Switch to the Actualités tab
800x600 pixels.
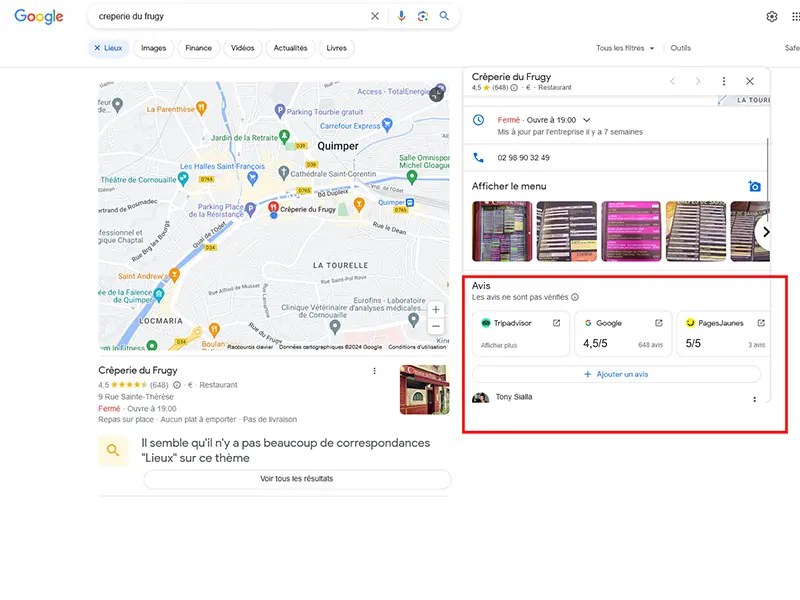(x=290, y=48)
